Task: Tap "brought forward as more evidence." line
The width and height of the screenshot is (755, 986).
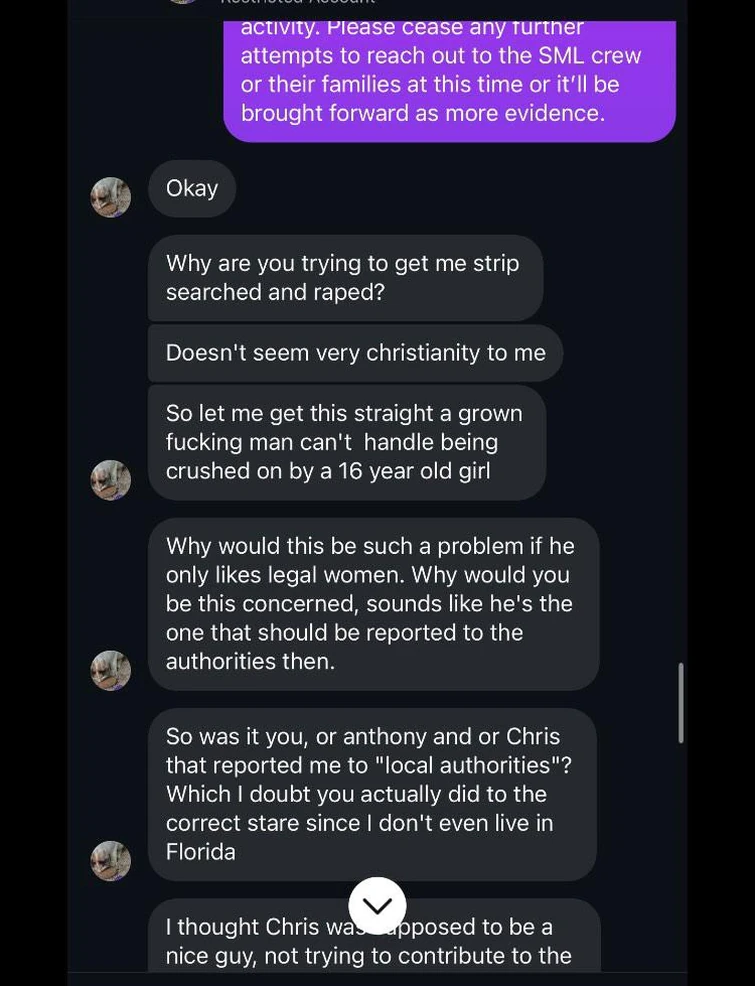Action: 422,113
